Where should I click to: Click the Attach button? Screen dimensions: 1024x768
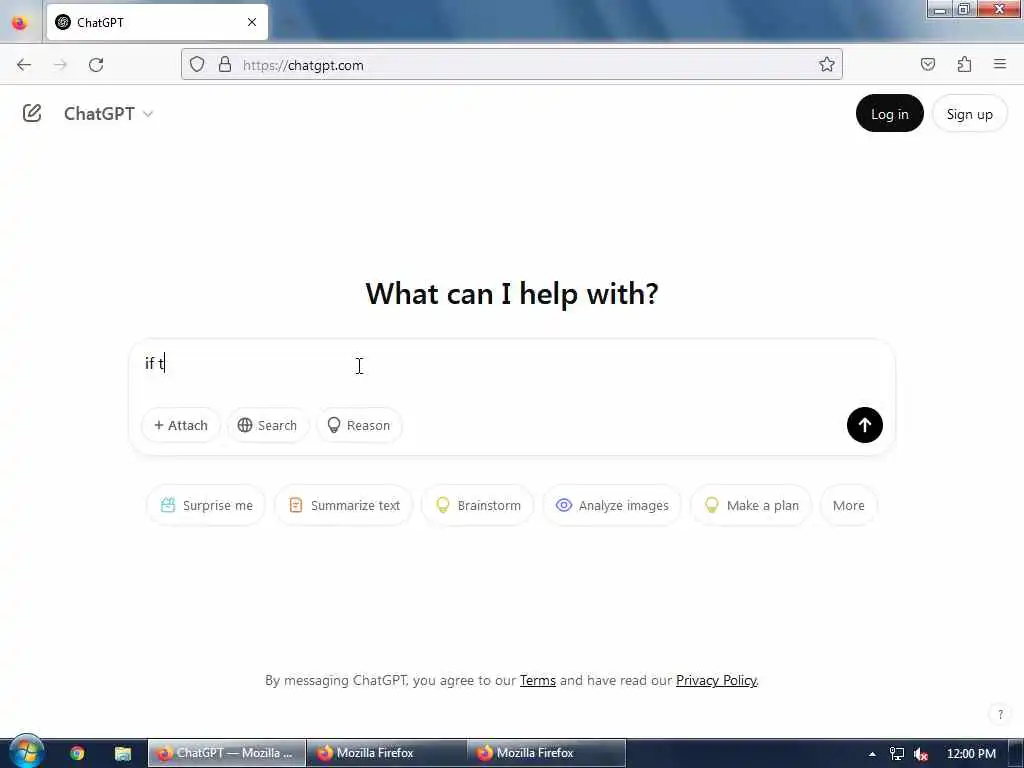point(181,425)
